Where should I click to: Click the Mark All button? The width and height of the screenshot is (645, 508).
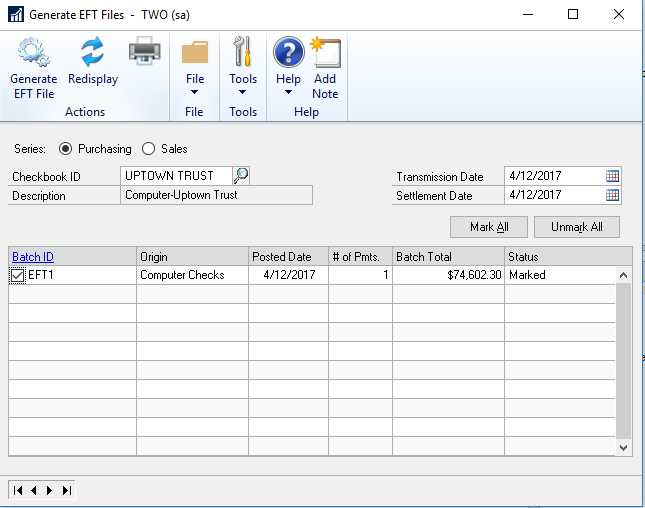[489, 227]
